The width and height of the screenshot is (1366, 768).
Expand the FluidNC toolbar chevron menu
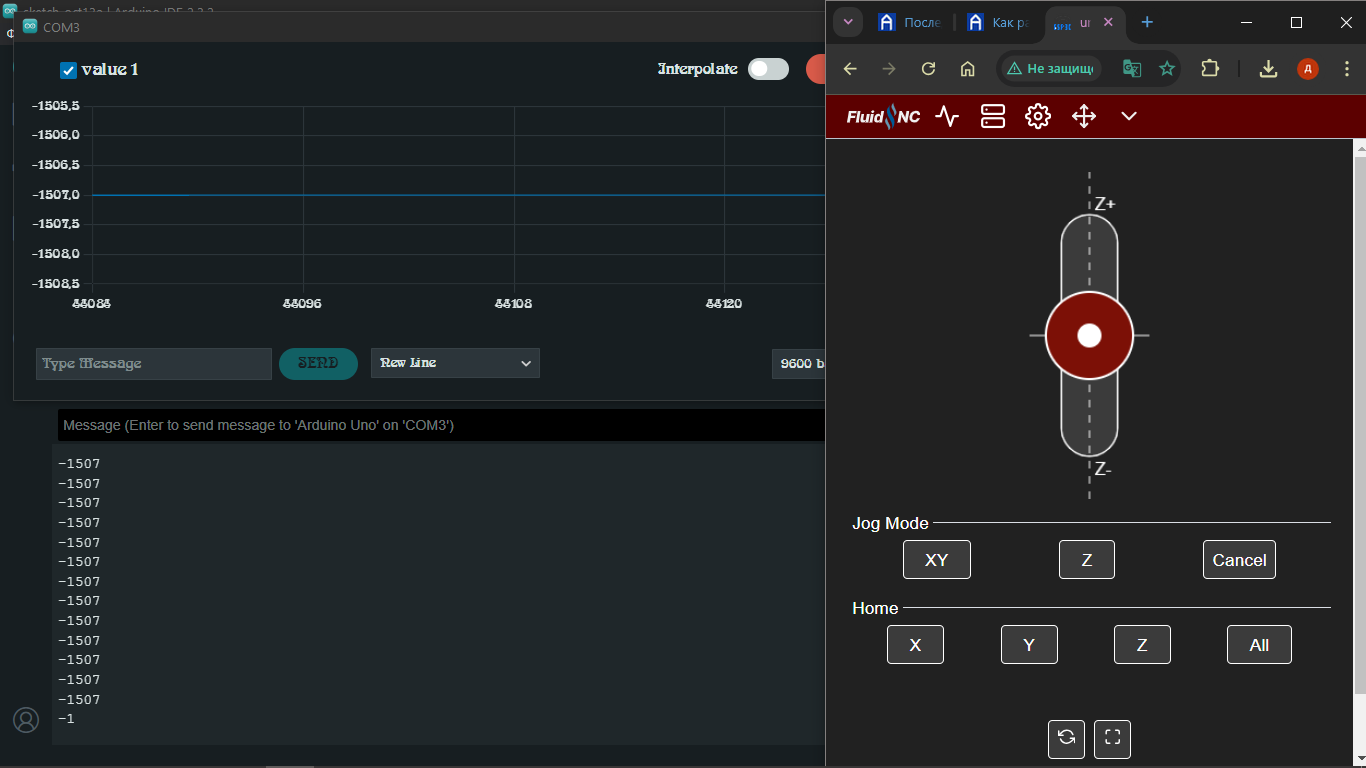(x=1129, y=117)
